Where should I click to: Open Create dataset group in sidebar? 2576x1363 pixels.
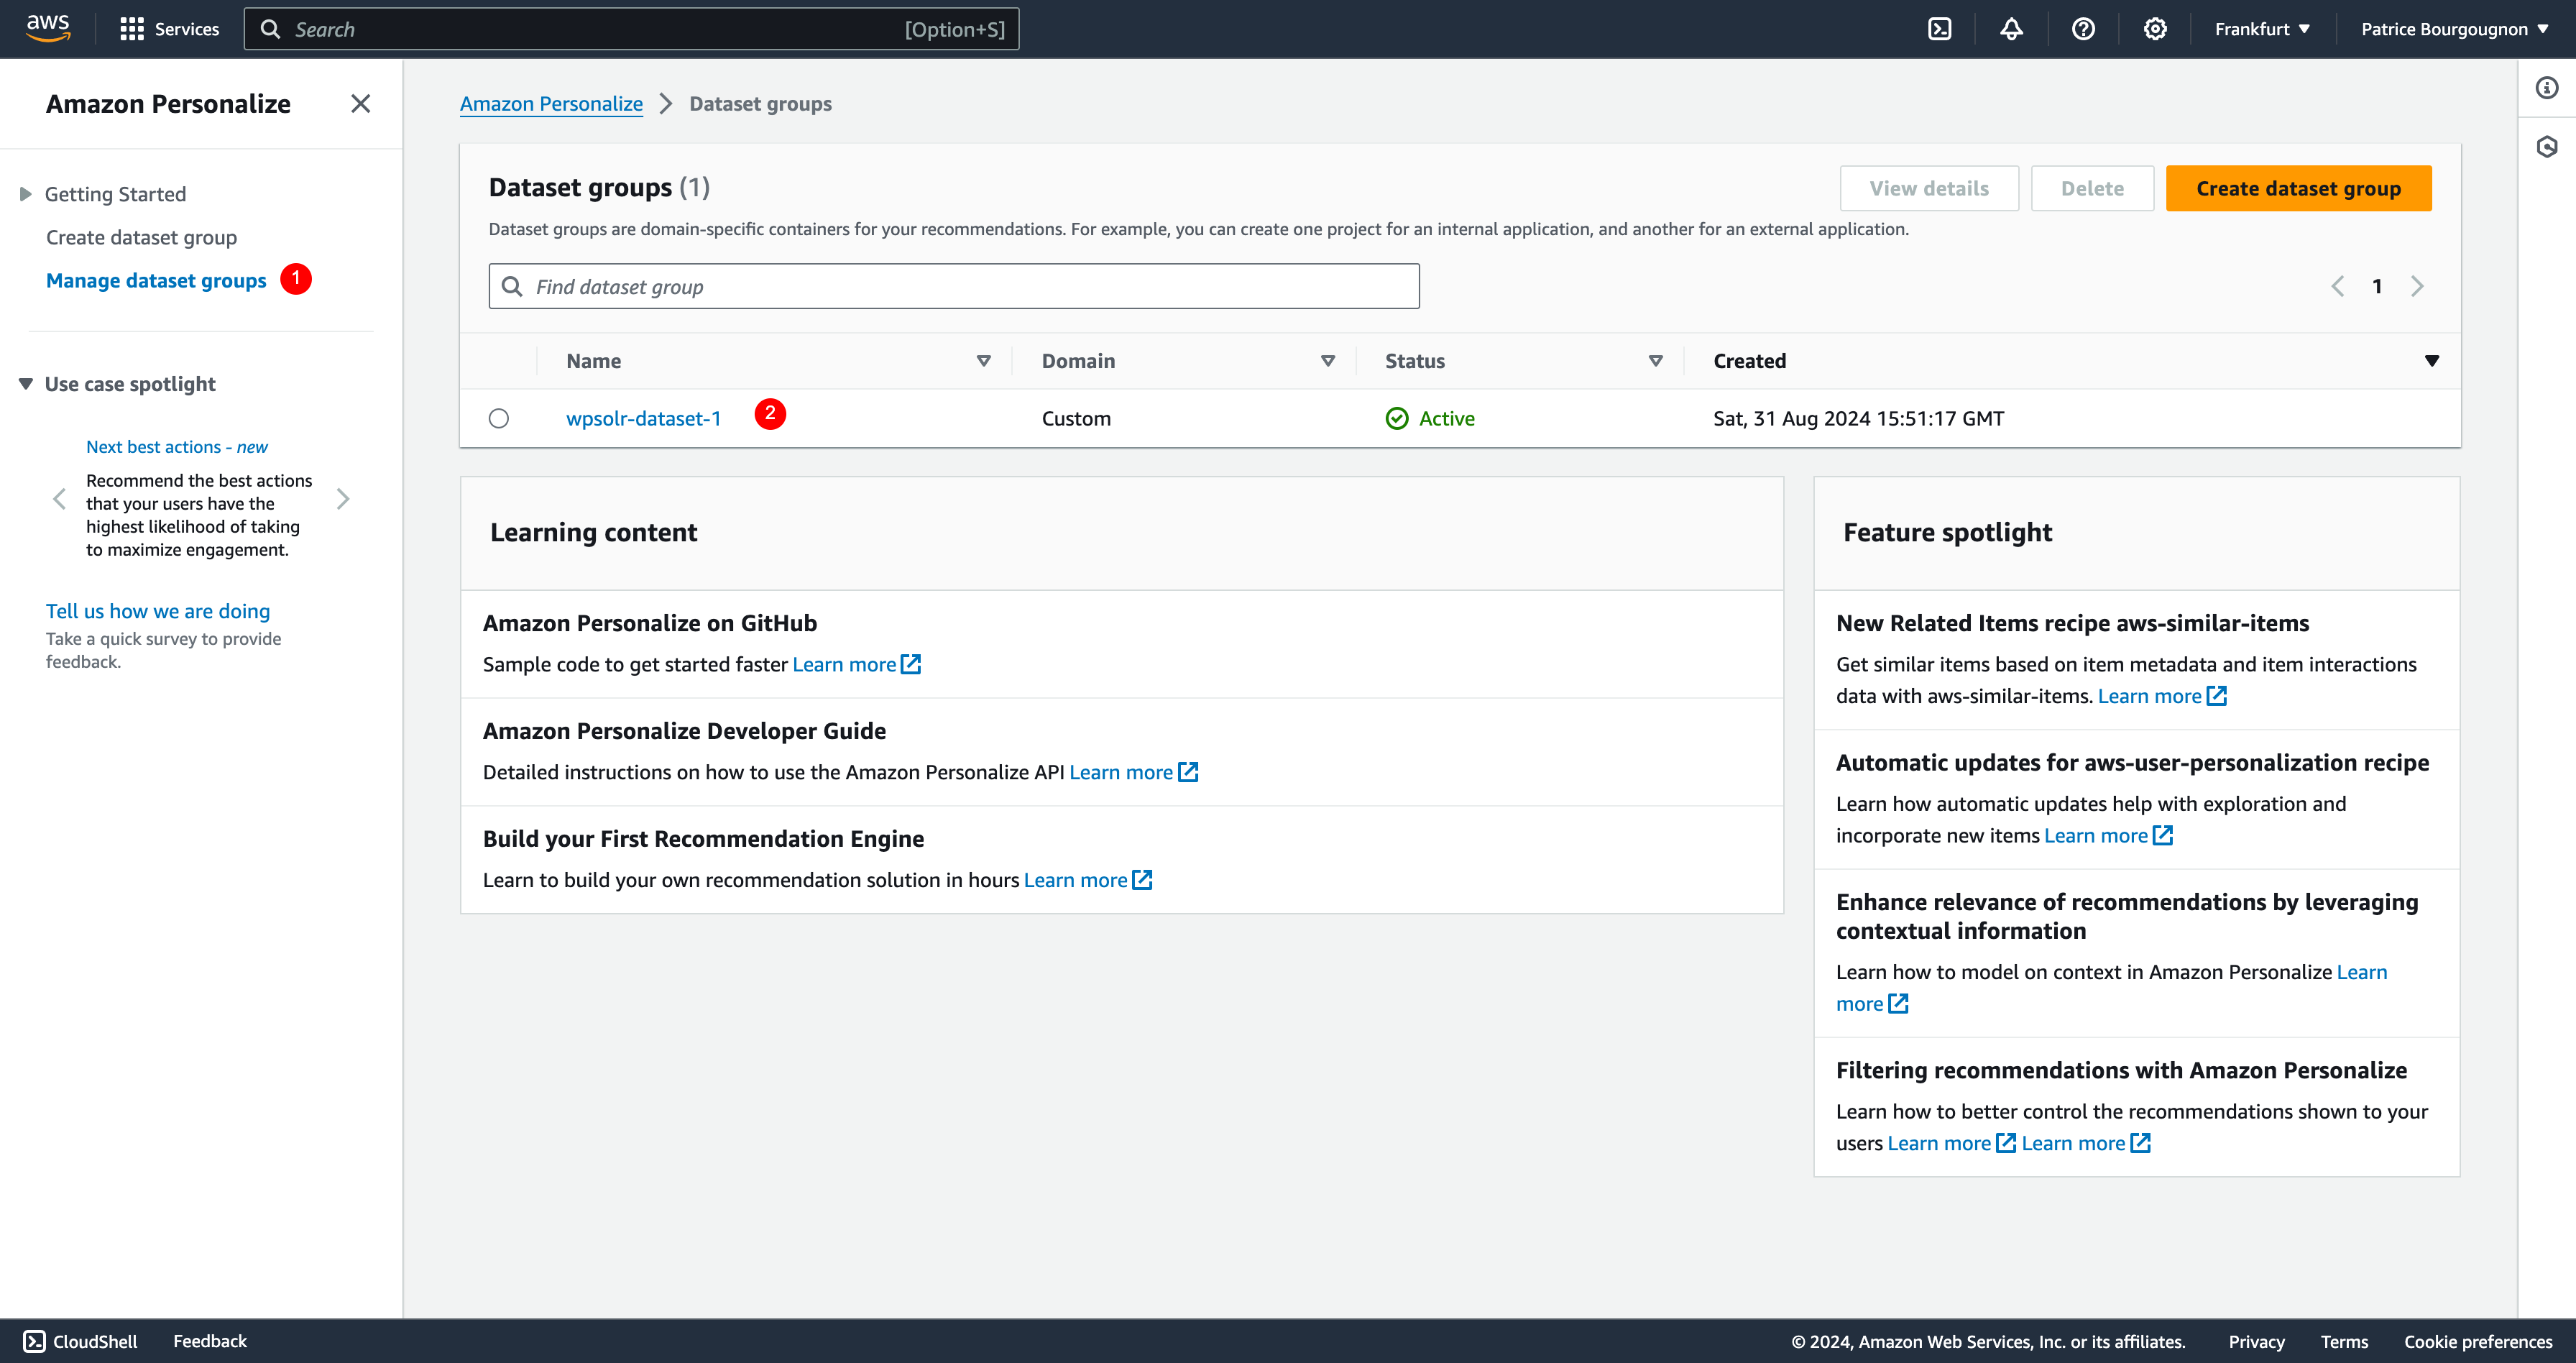[141, 238]
